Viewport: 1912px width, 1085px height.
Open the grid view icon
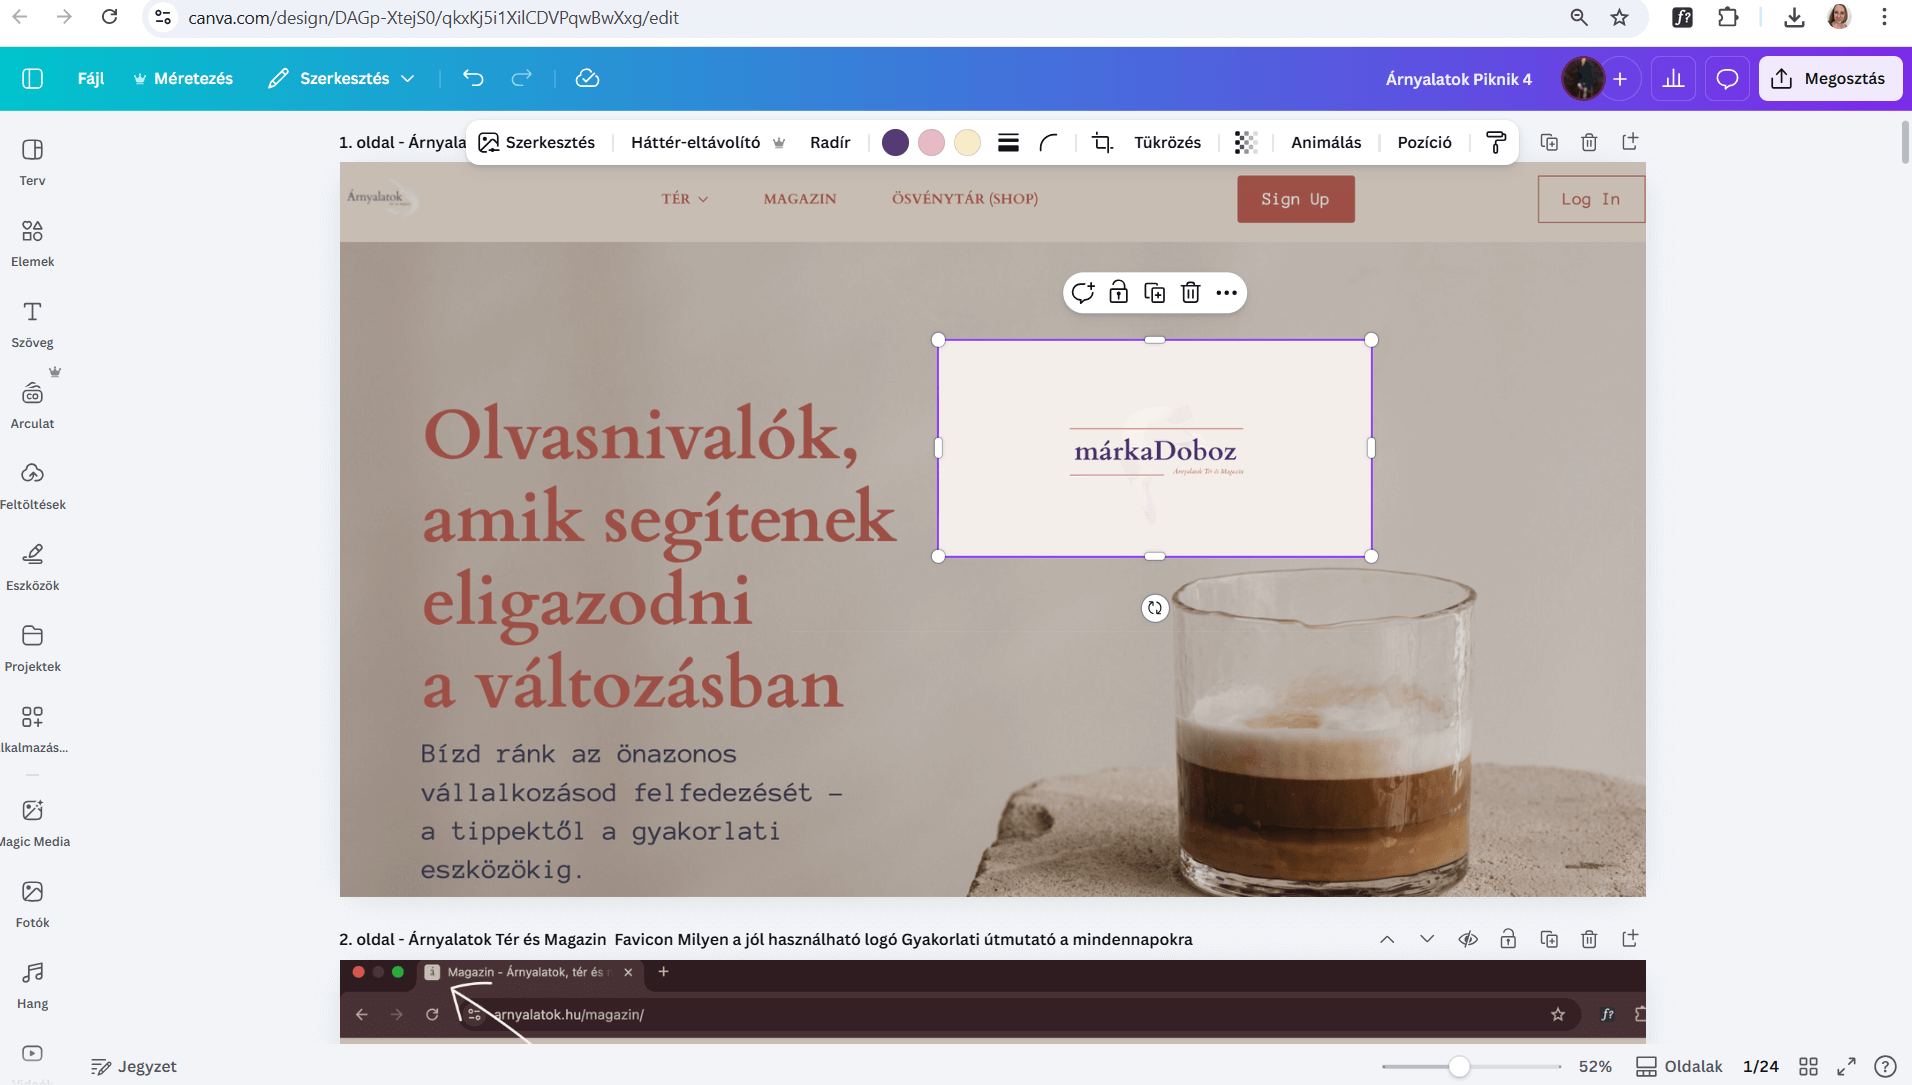point(1808,1067)
